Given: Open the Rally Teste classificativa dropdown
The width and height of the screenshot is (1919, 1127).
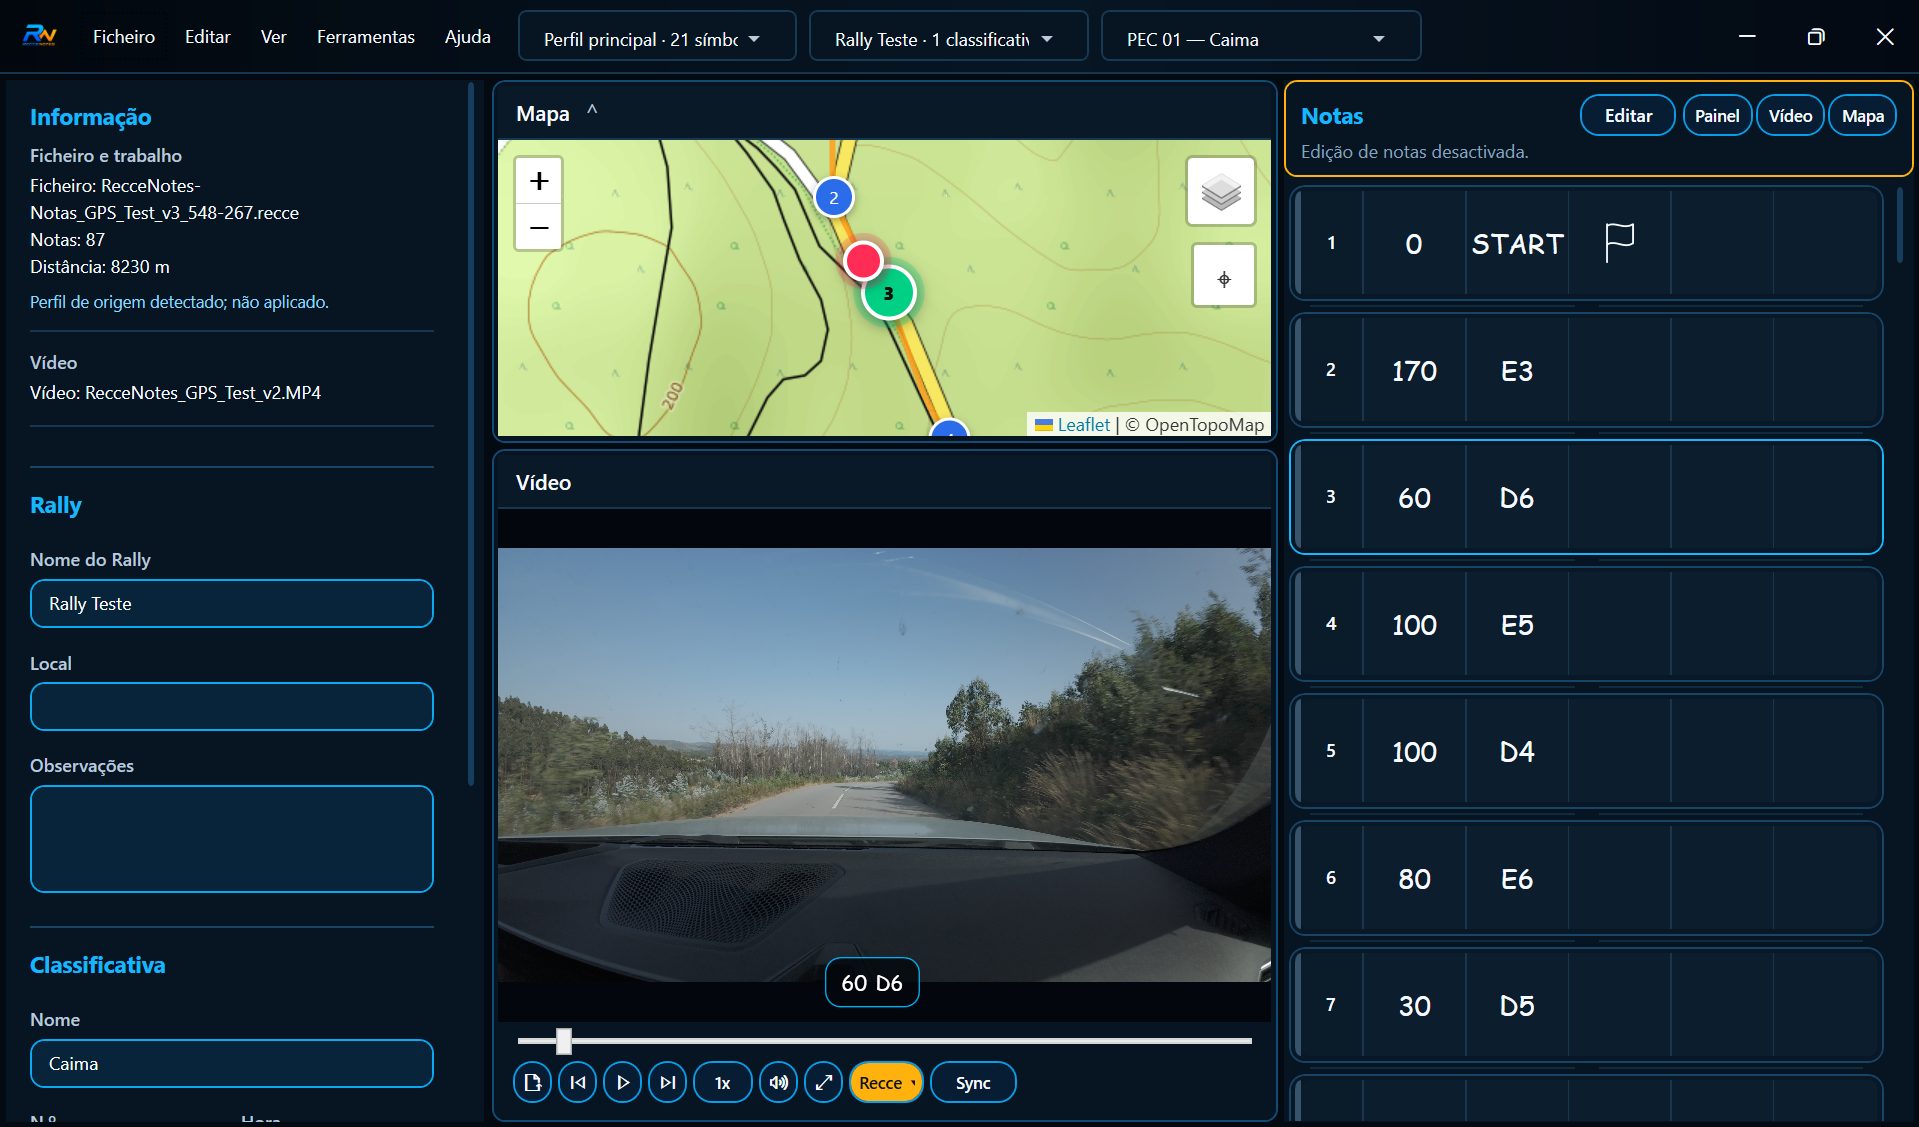Looking at the screenshot, I should point(948,38).
